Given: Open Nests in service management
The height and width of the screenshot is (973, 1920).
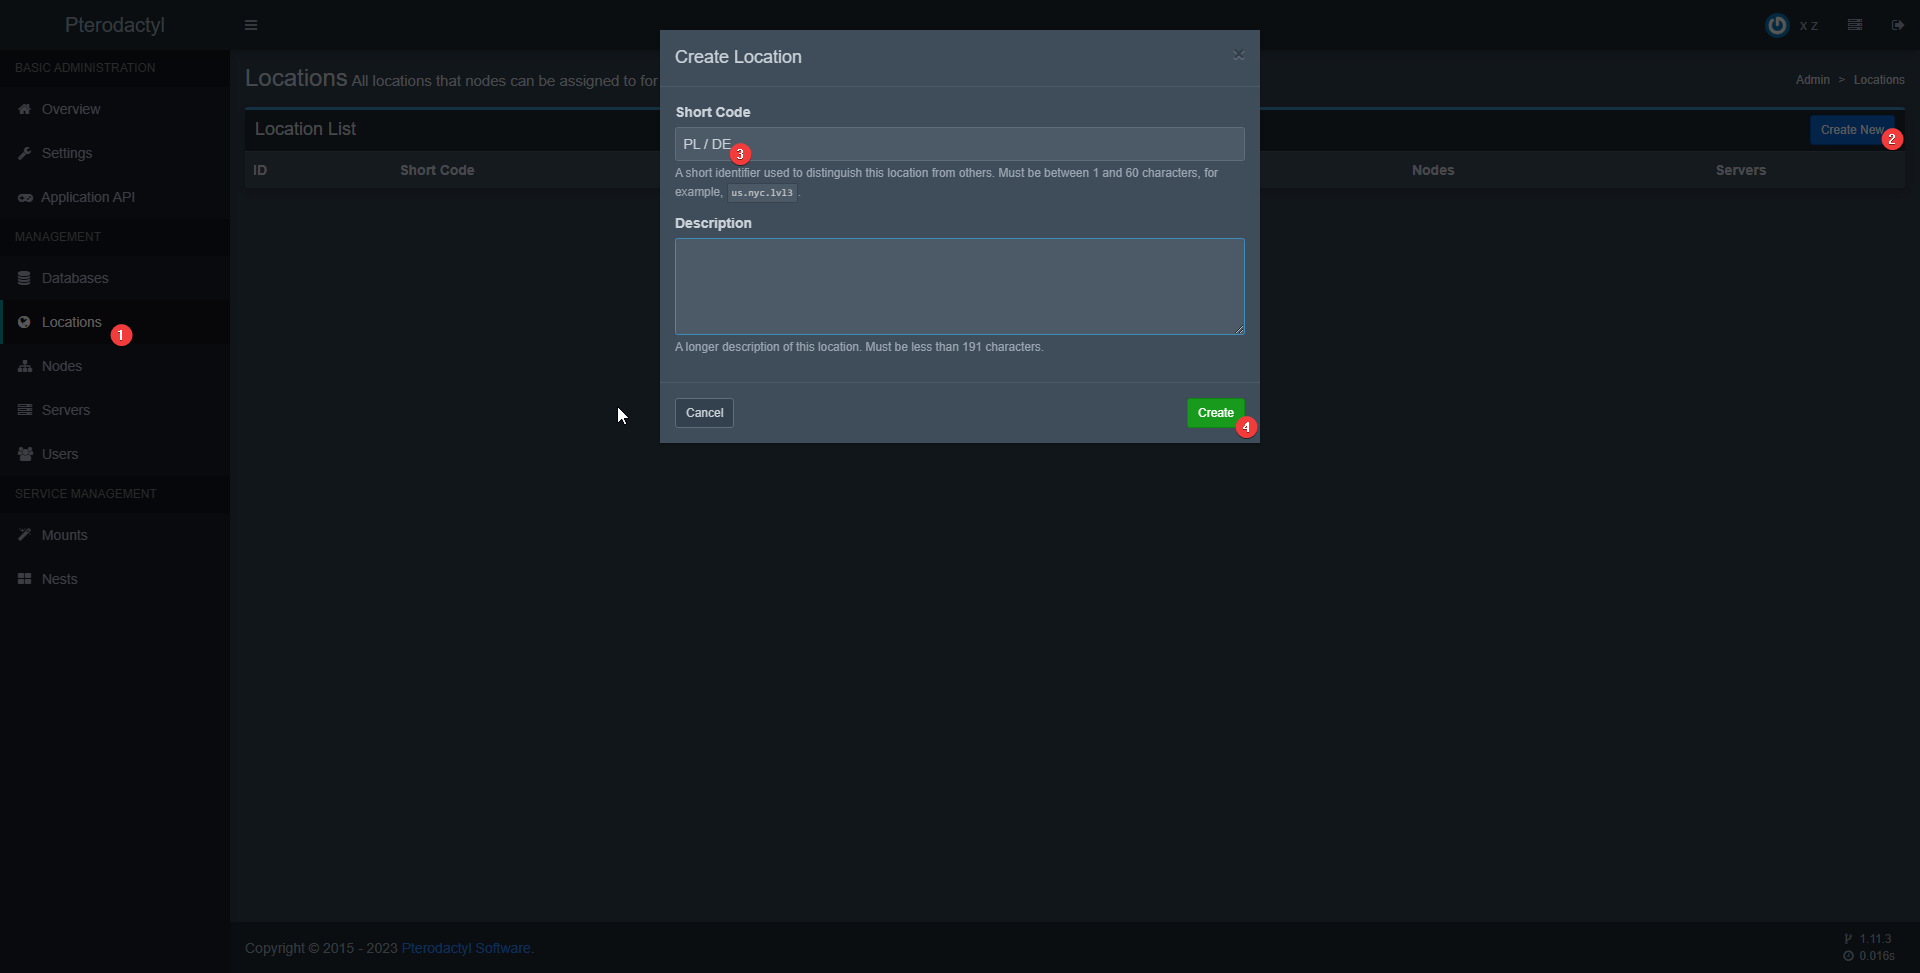Looking at the screenshot, I should pyautogui.click(x=60, y=579).
